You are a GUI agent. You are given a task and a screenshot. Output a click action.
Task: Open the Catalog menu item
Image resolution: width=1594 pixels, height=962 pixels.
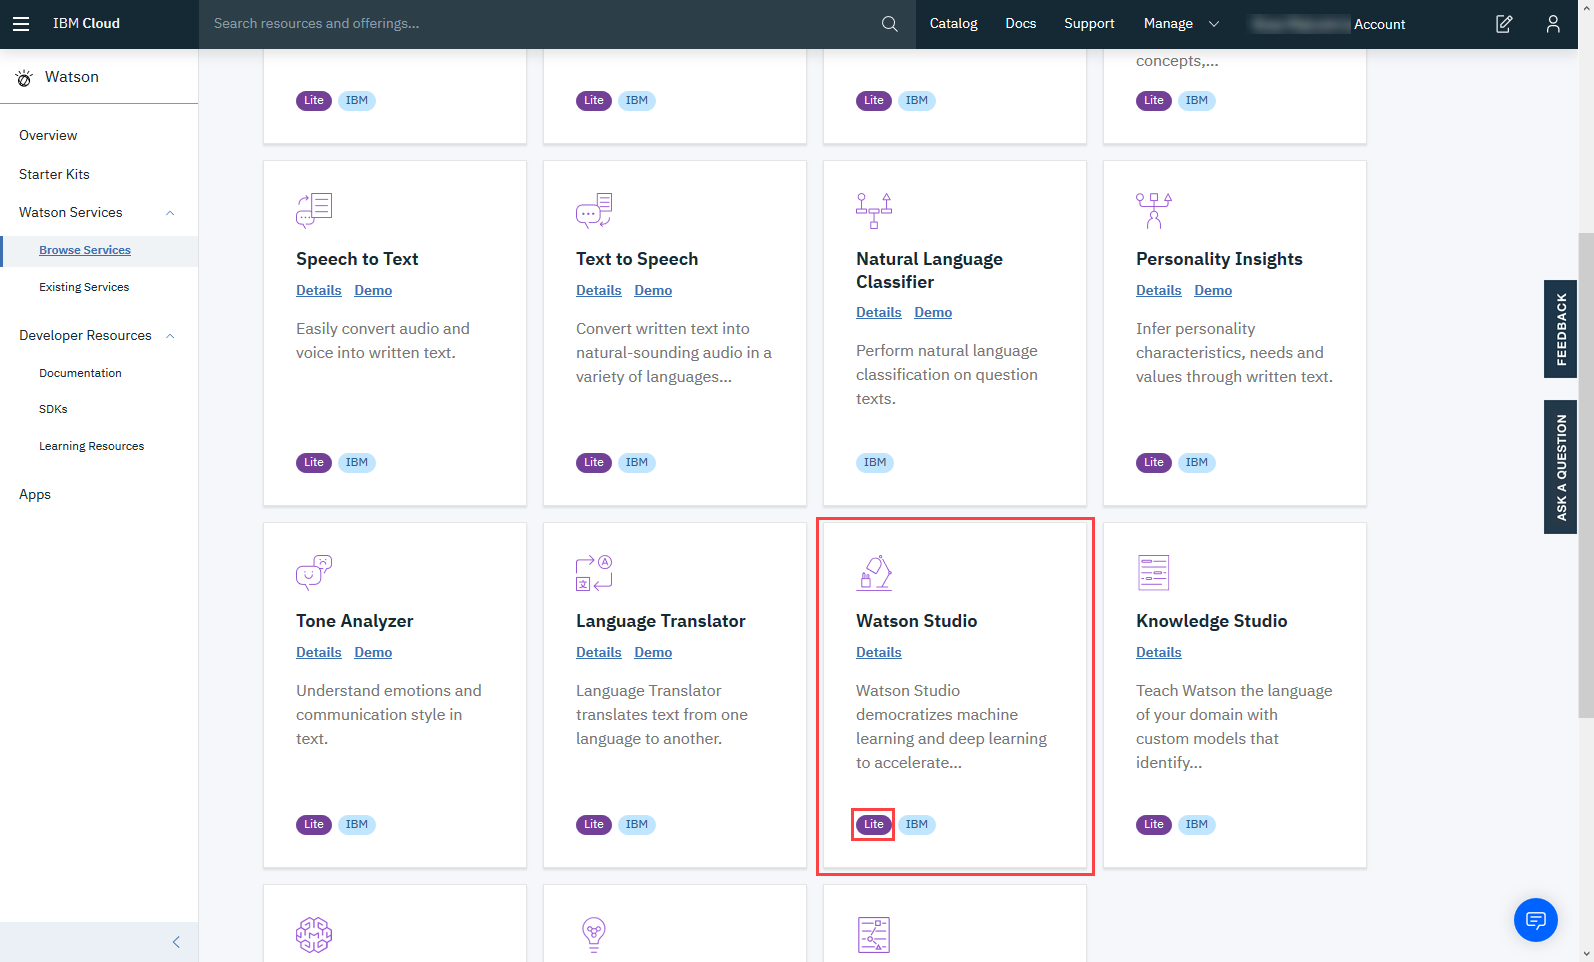click(953, 24)
